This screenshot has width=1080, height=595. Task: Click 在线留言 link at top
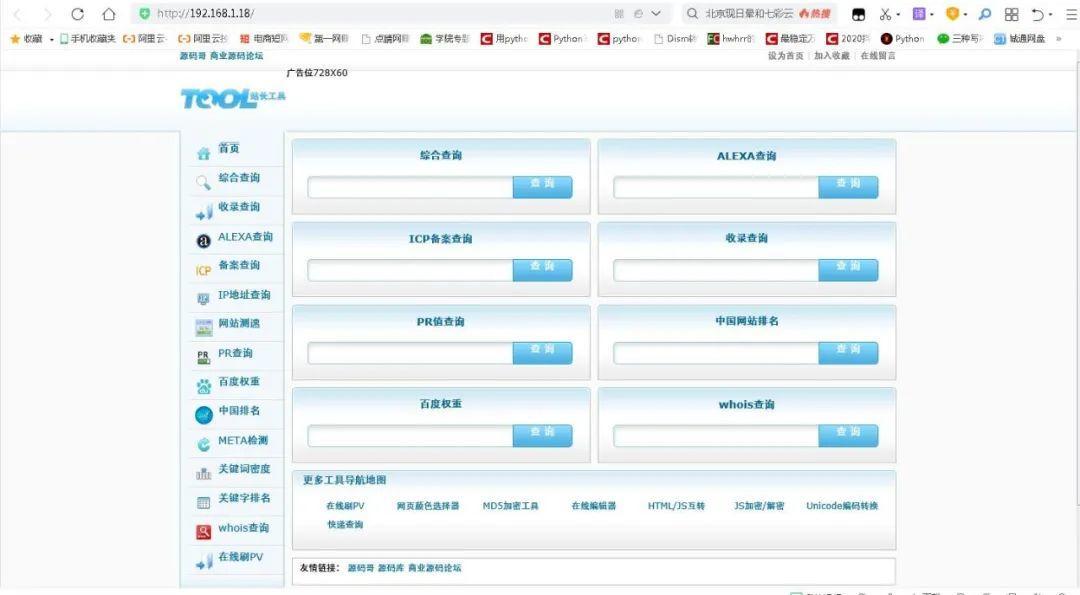[878, 56]
